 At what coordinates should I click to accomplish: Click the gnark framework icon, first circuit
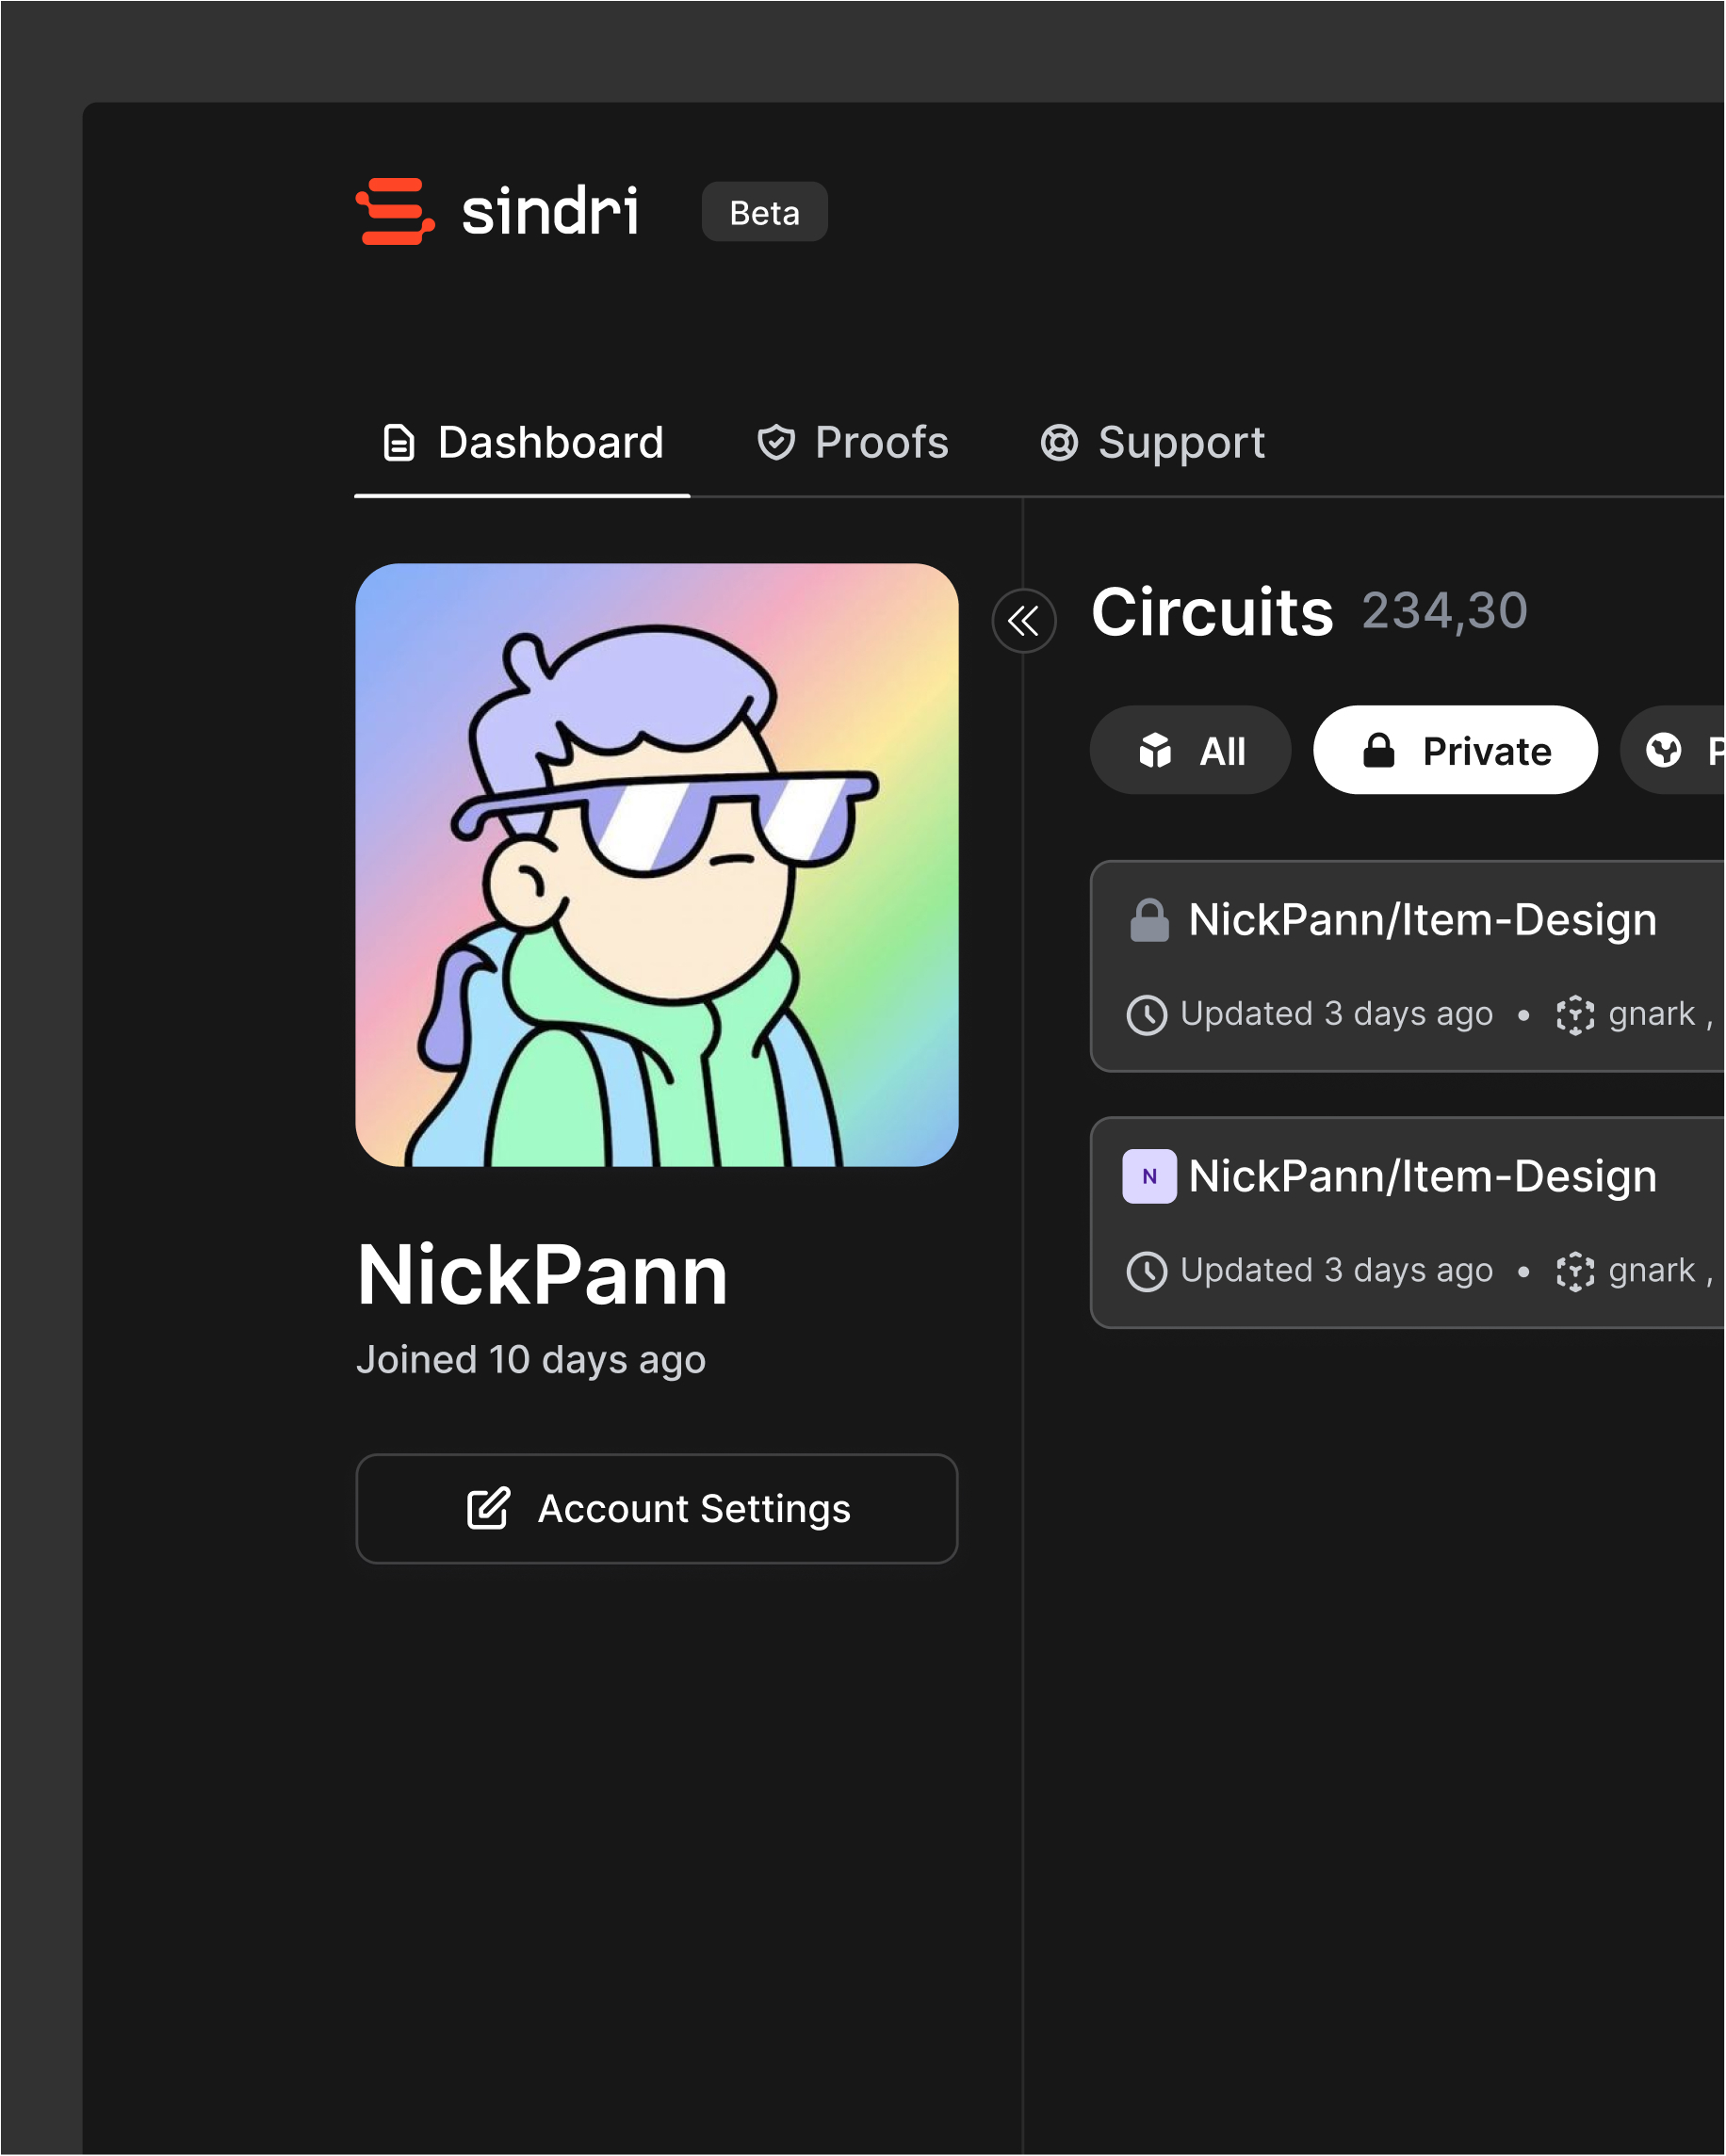coord(1575,1015)
